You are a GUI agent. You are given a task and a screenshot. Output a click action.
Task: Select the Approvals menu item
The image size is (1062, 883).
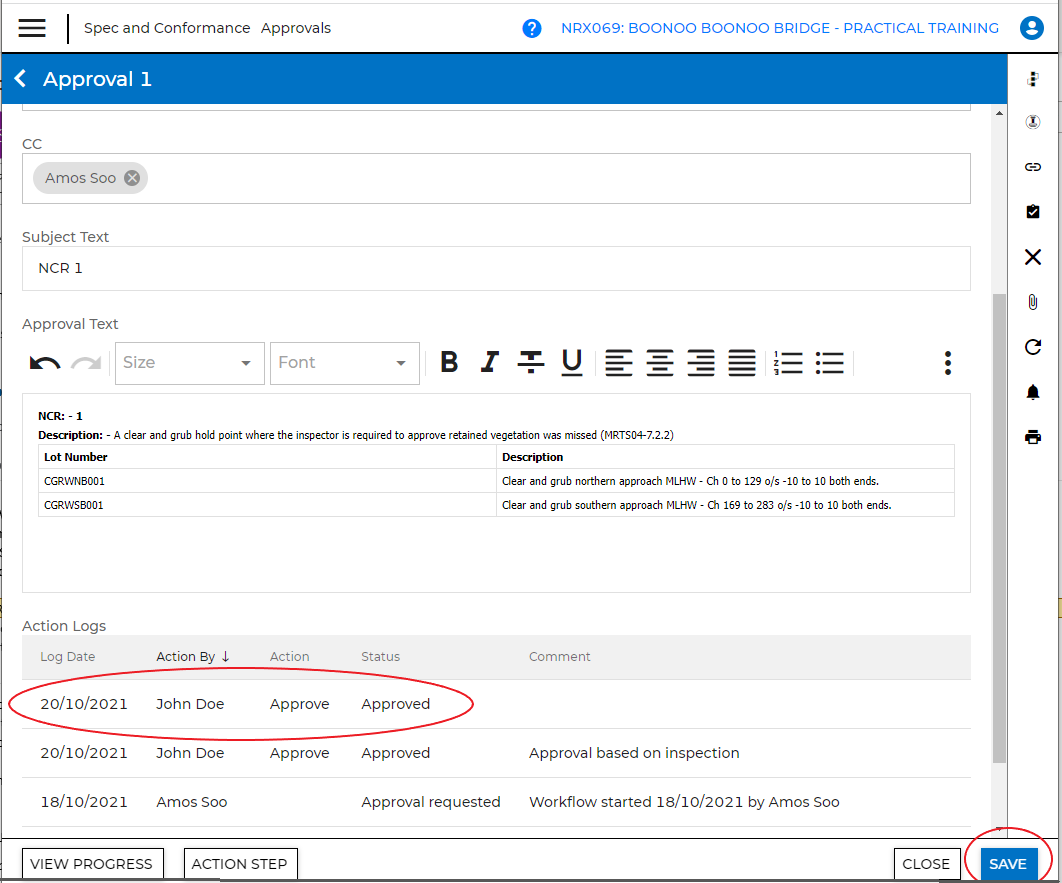[296, 28]
